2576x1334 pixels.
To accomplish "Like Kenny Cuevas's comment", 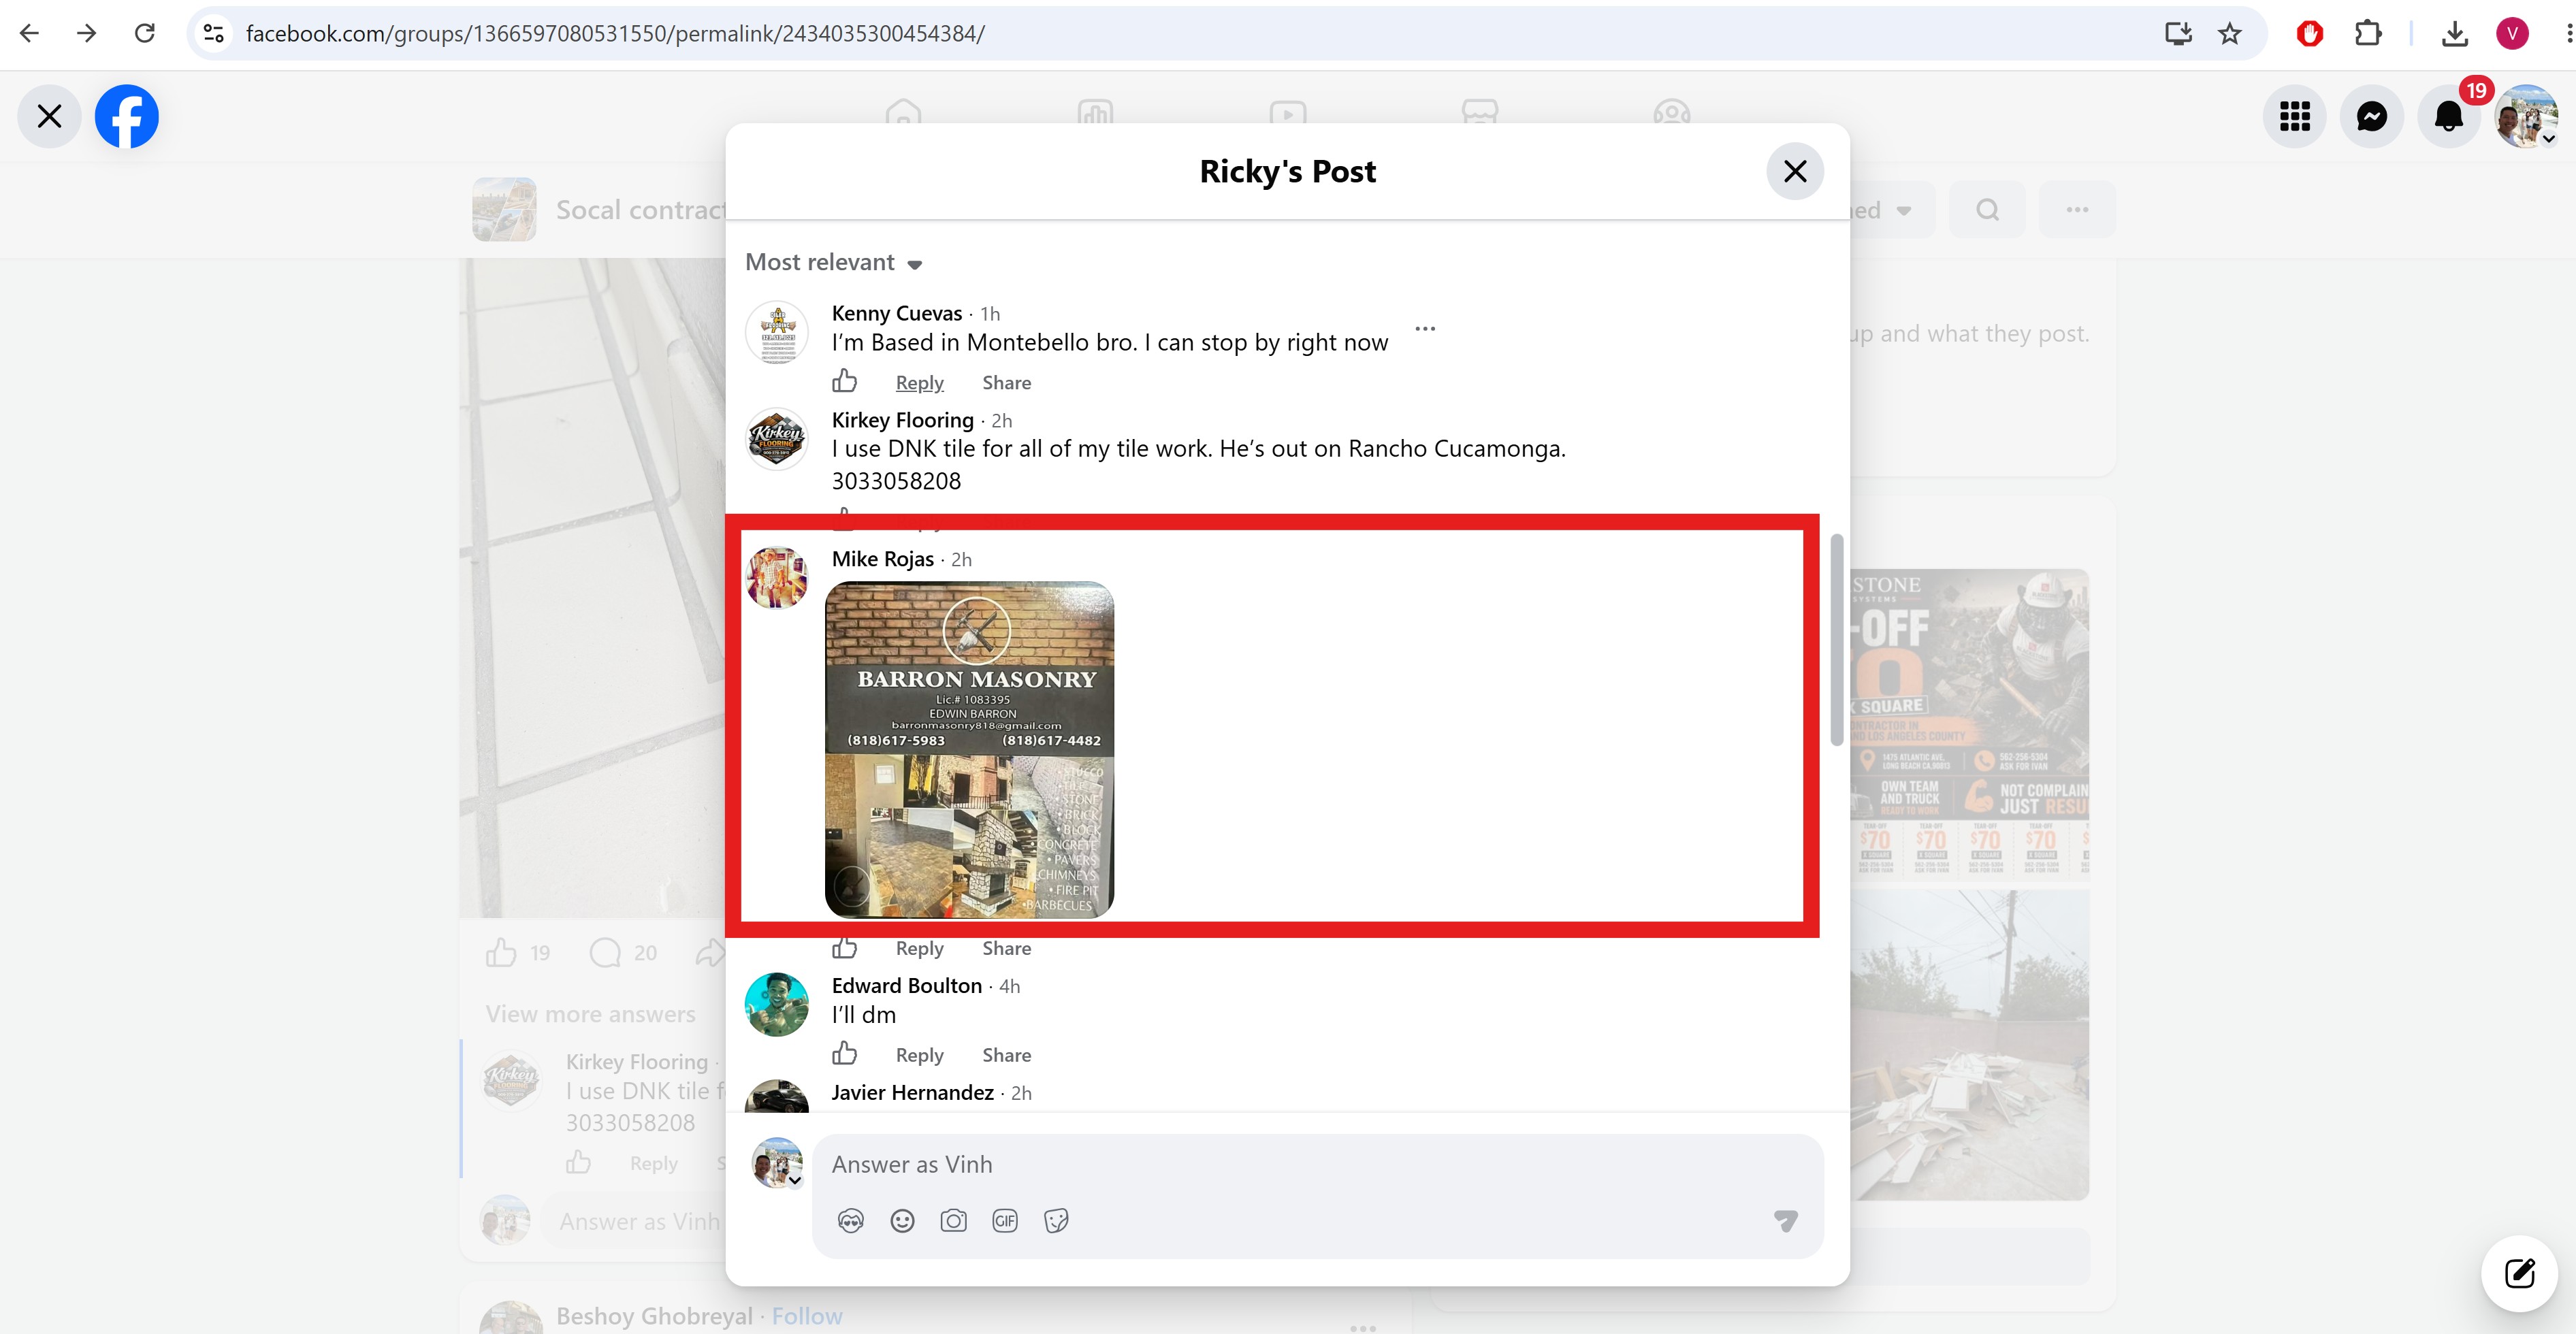I will [x=845, y=381].
